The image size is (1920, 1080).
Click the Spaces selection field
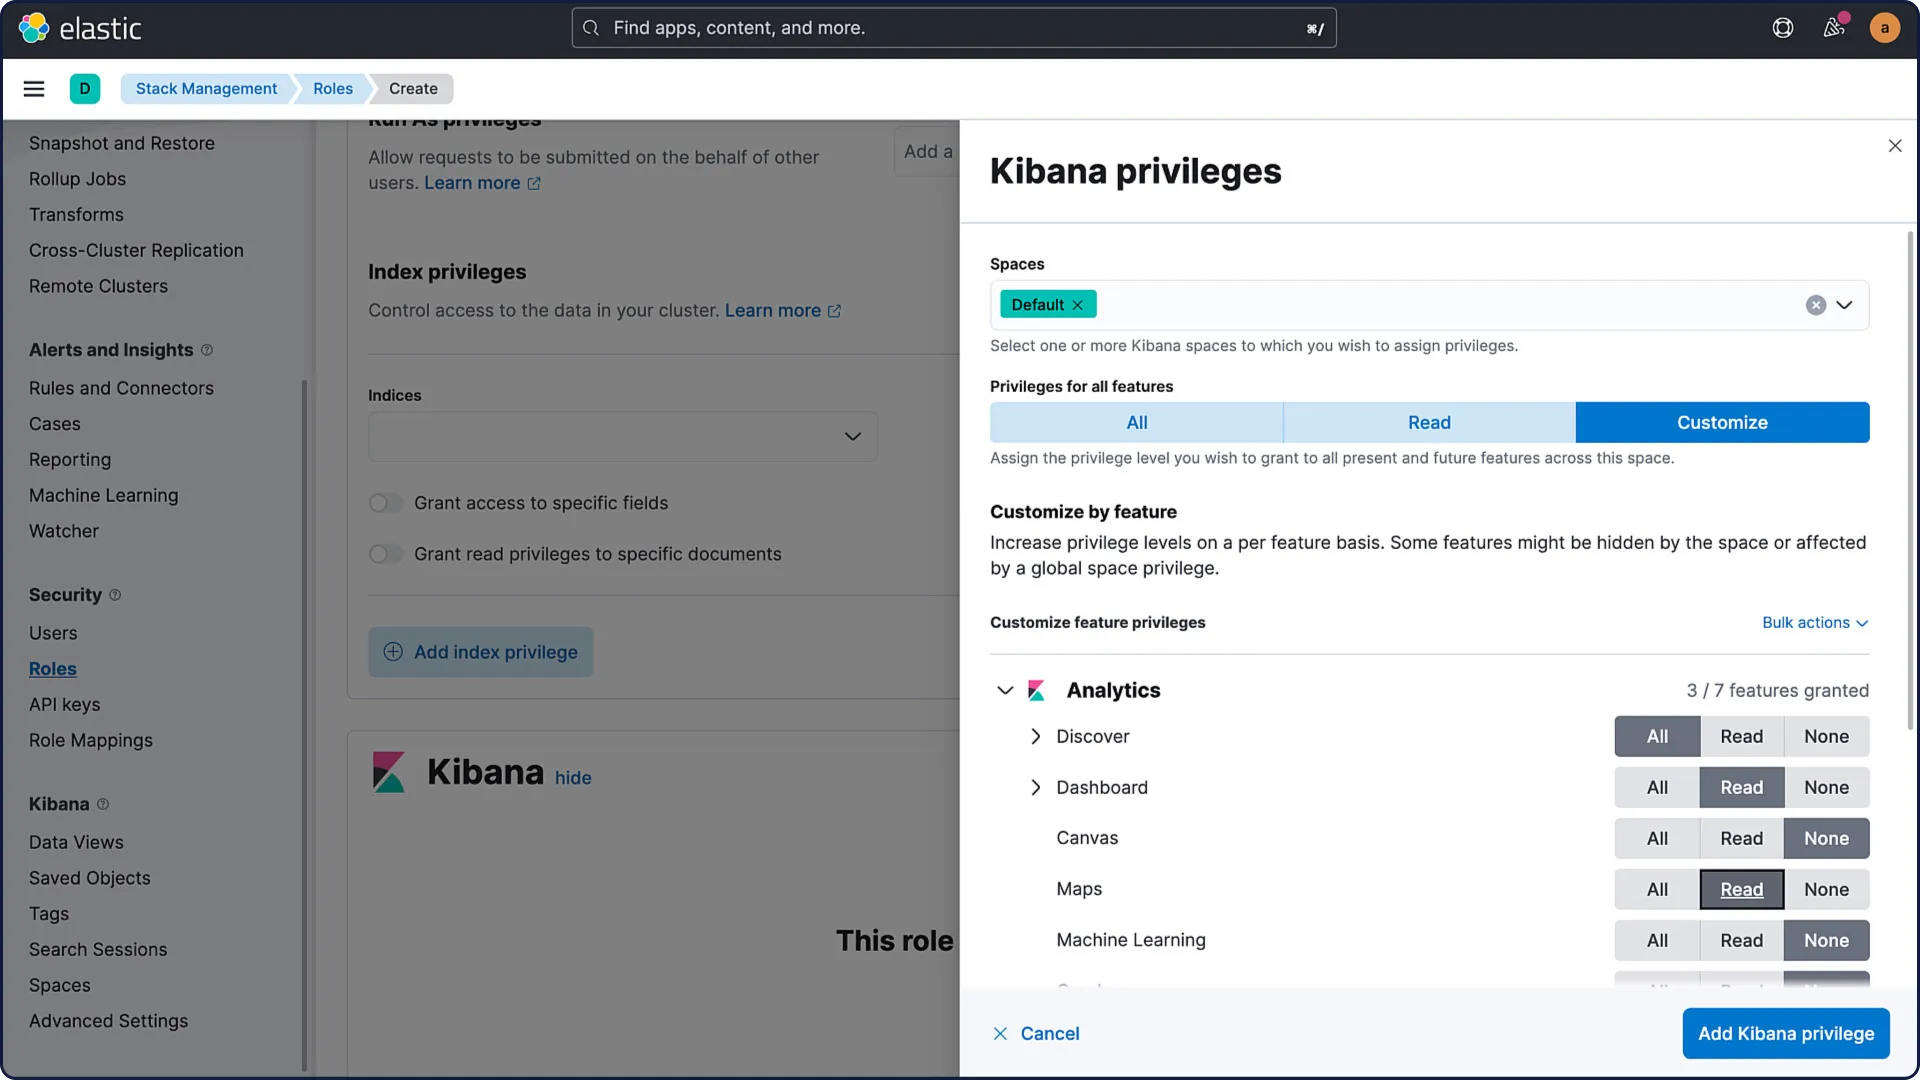[x=1429, y=305]
